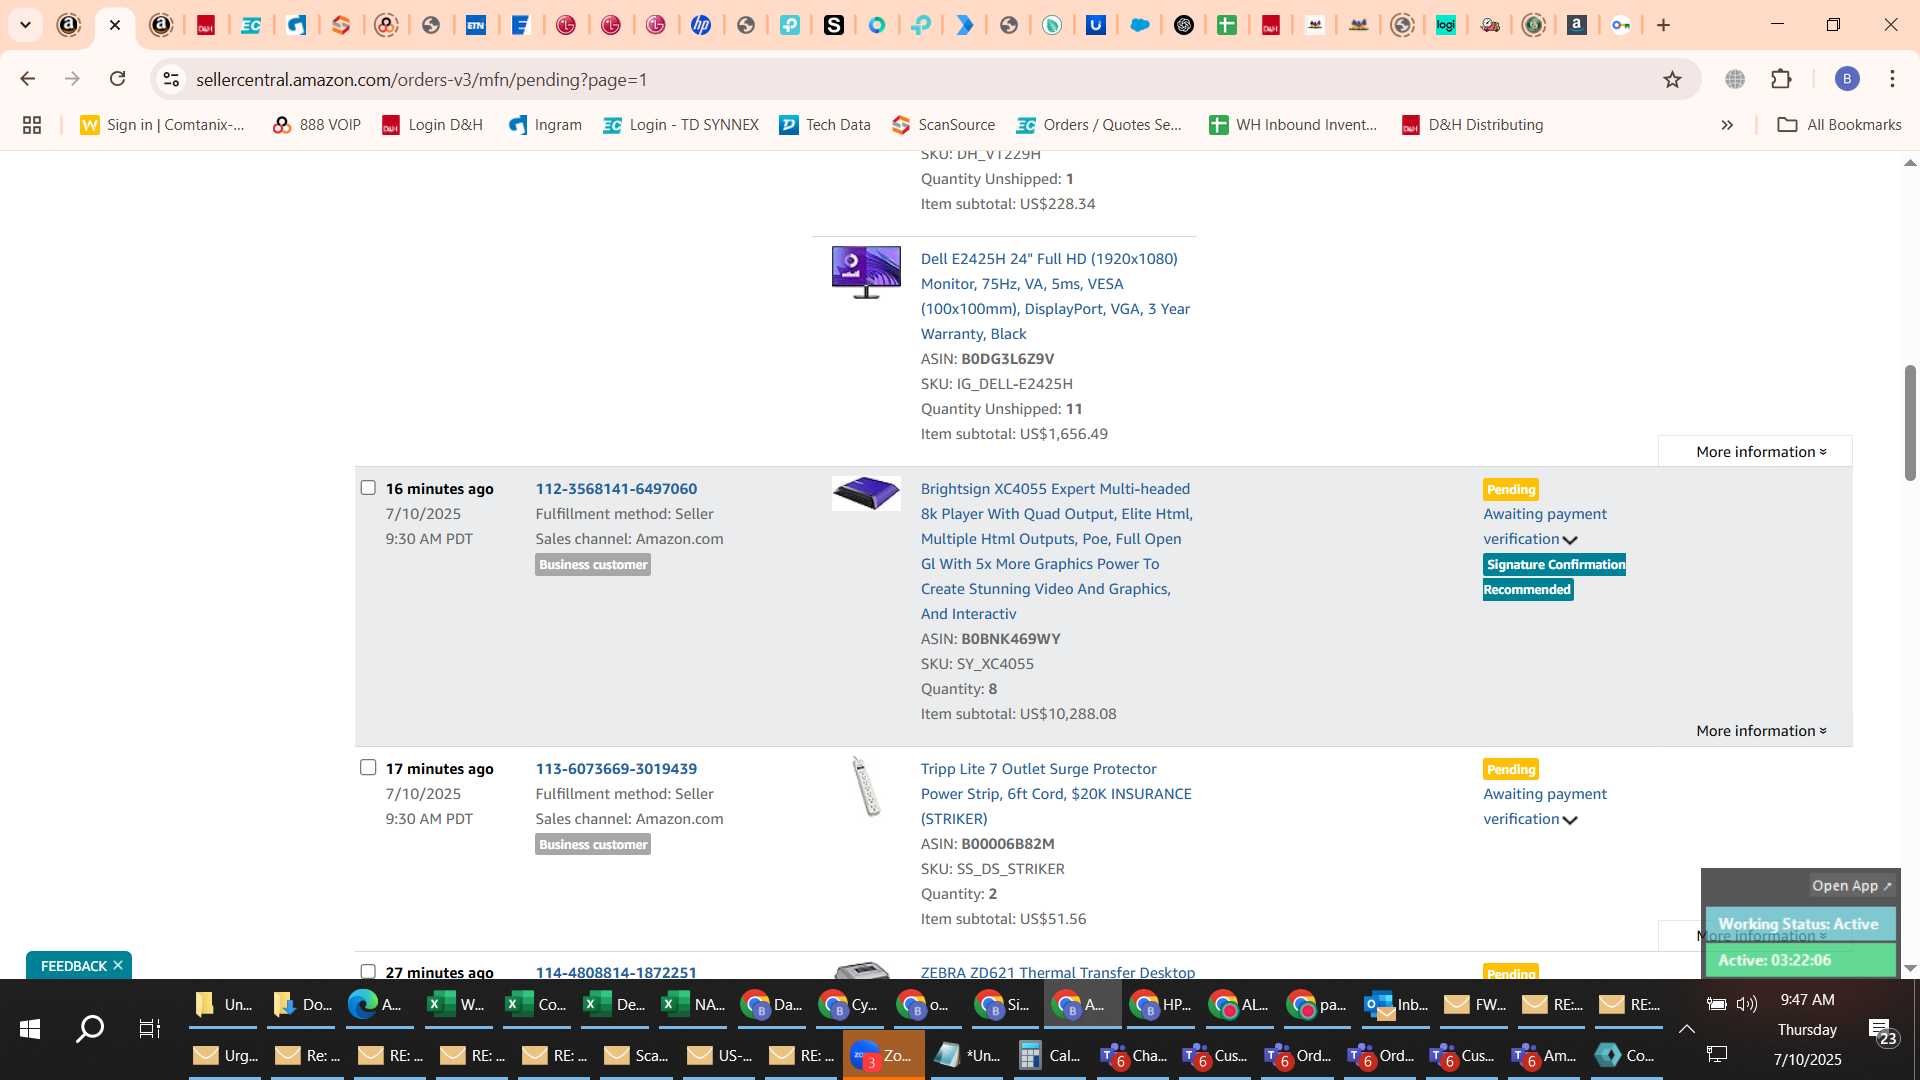Viewport: 1920px width, 1080px height.
Task: Open the Untitled Notepad taskbar item
Action: 967,1056
